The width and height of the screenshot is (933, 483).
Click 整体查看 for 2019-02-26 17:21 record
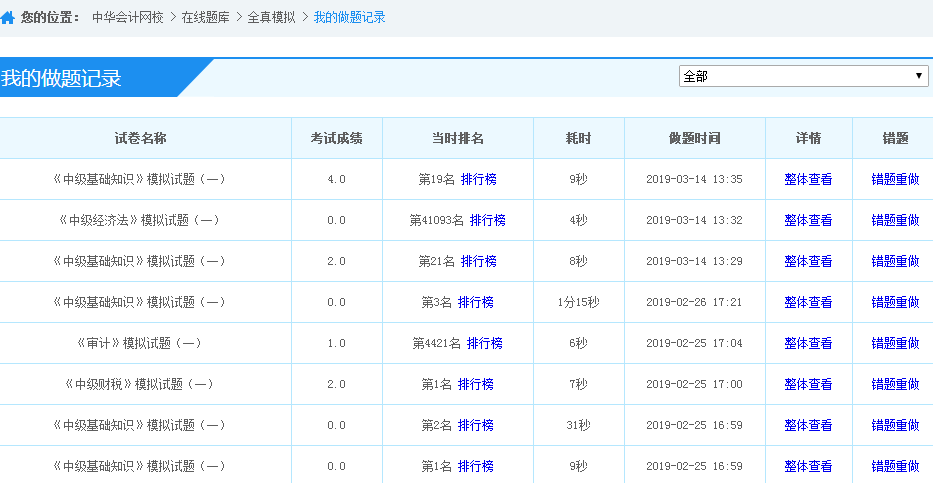(808, 303)
